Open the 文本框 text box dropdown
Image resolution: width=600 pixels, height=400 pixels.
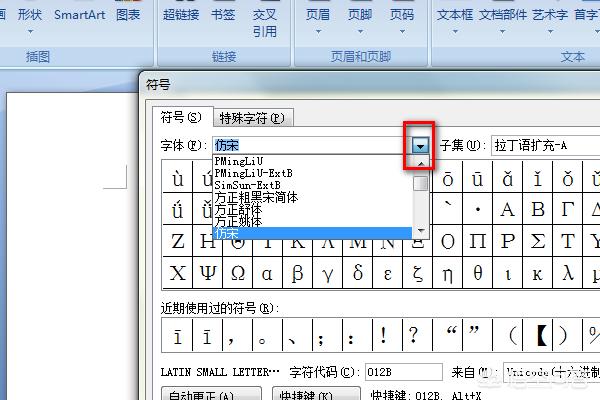(x=455, y=21)
